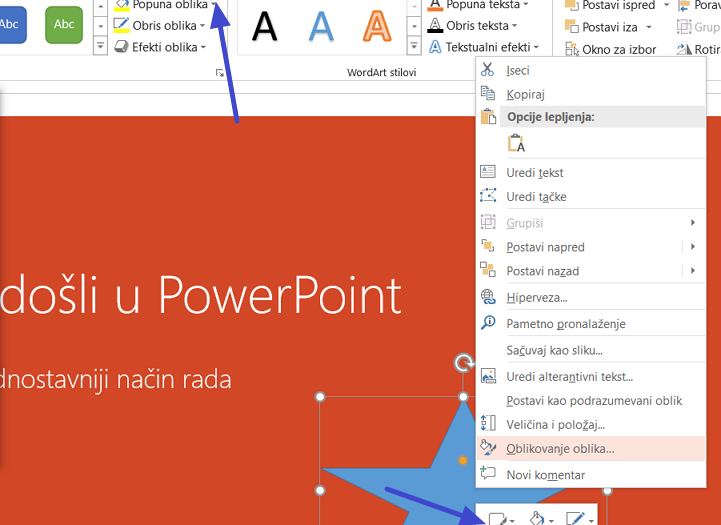Expand the Popuna teksta dropdown arrow

coord(526,5)
